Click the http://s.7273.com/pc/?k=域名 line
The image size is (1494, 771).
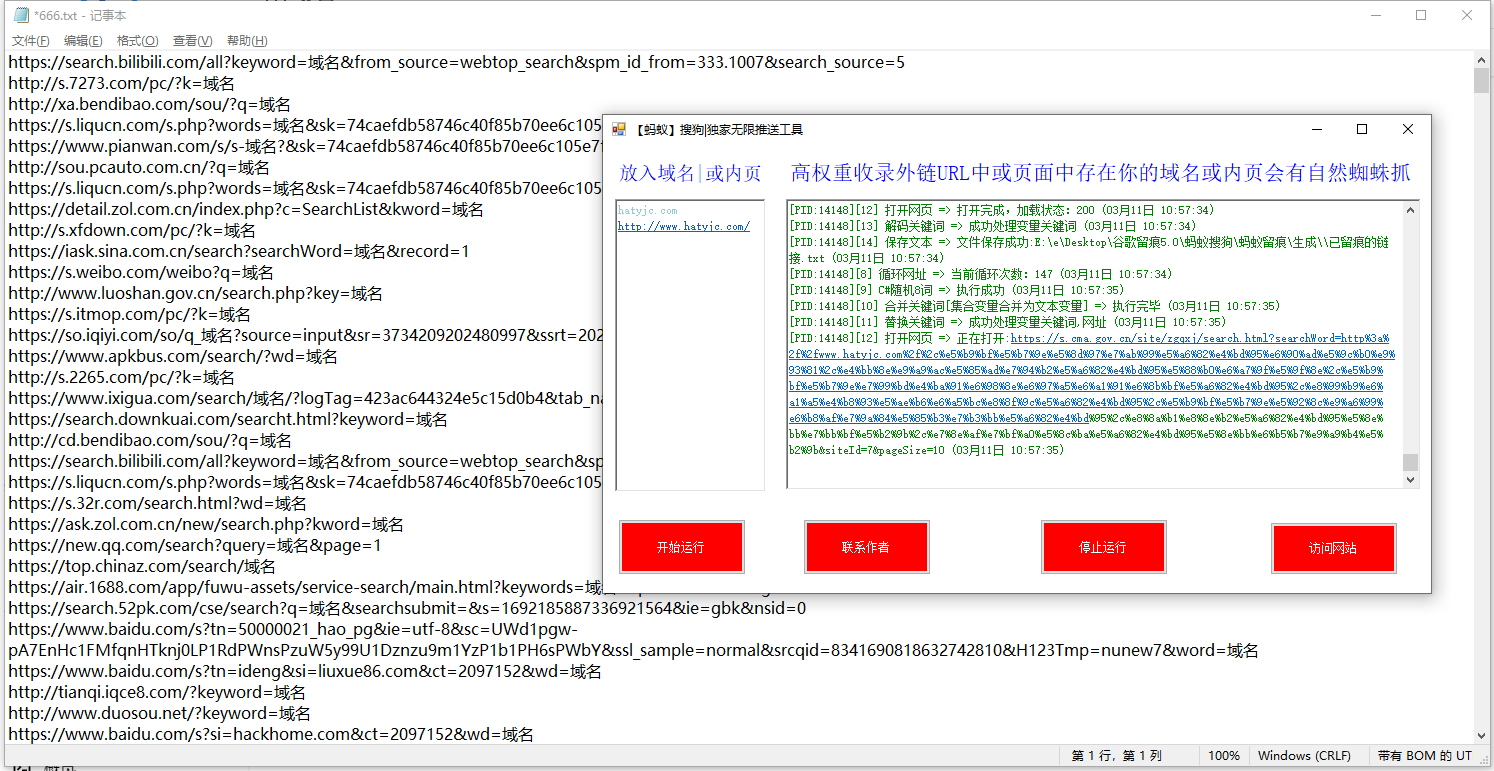pos(122,83)
